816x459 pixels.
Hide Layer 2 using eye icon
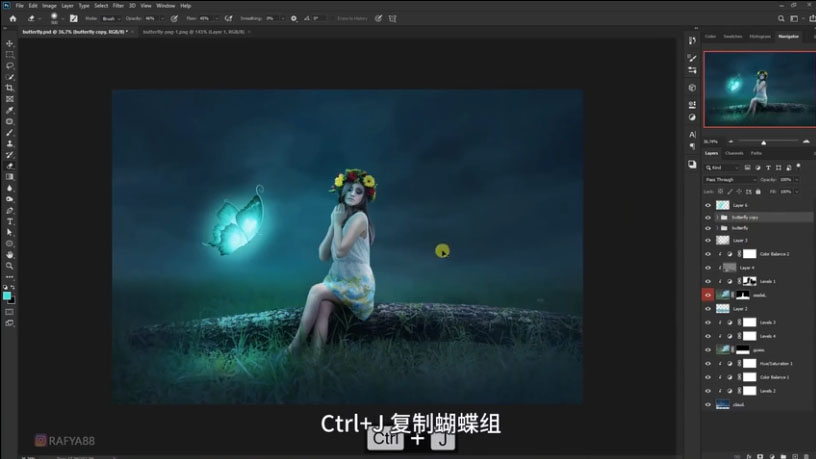[708, 309]
